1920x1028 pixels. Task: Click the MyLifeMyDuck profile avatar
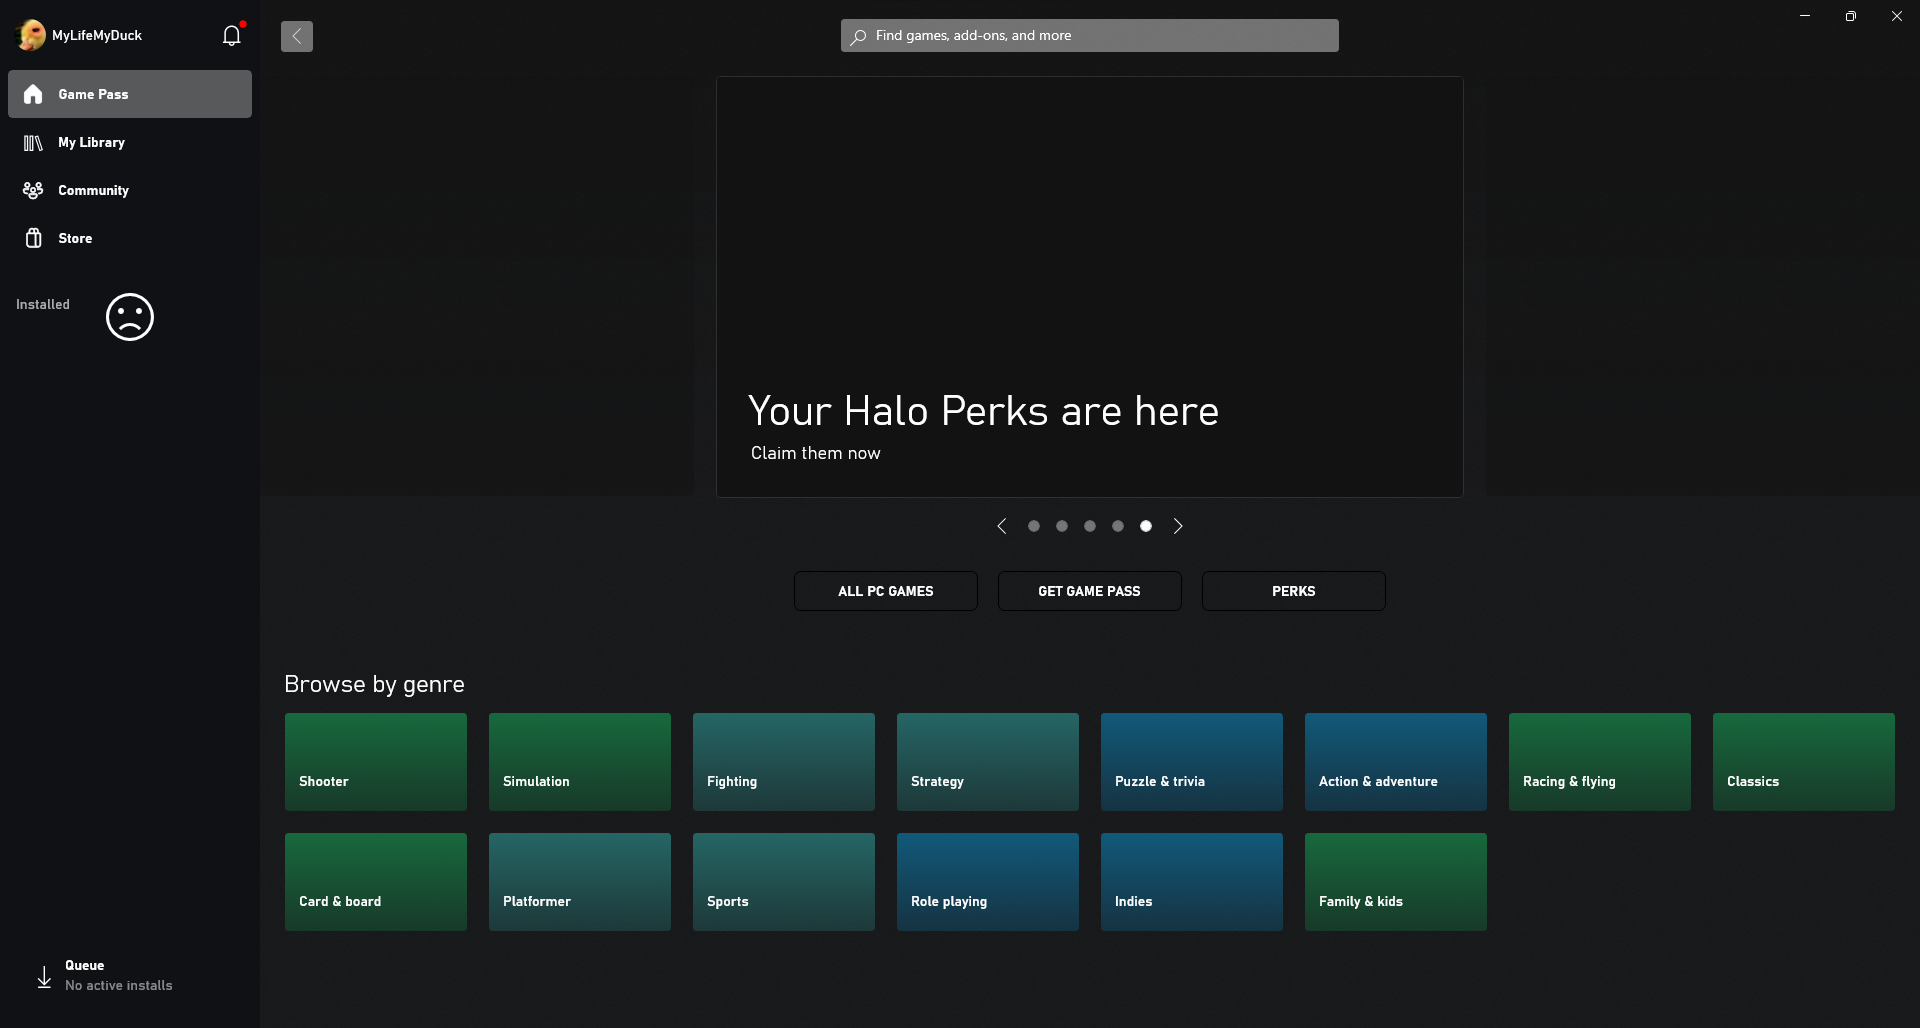click(31, 35)
